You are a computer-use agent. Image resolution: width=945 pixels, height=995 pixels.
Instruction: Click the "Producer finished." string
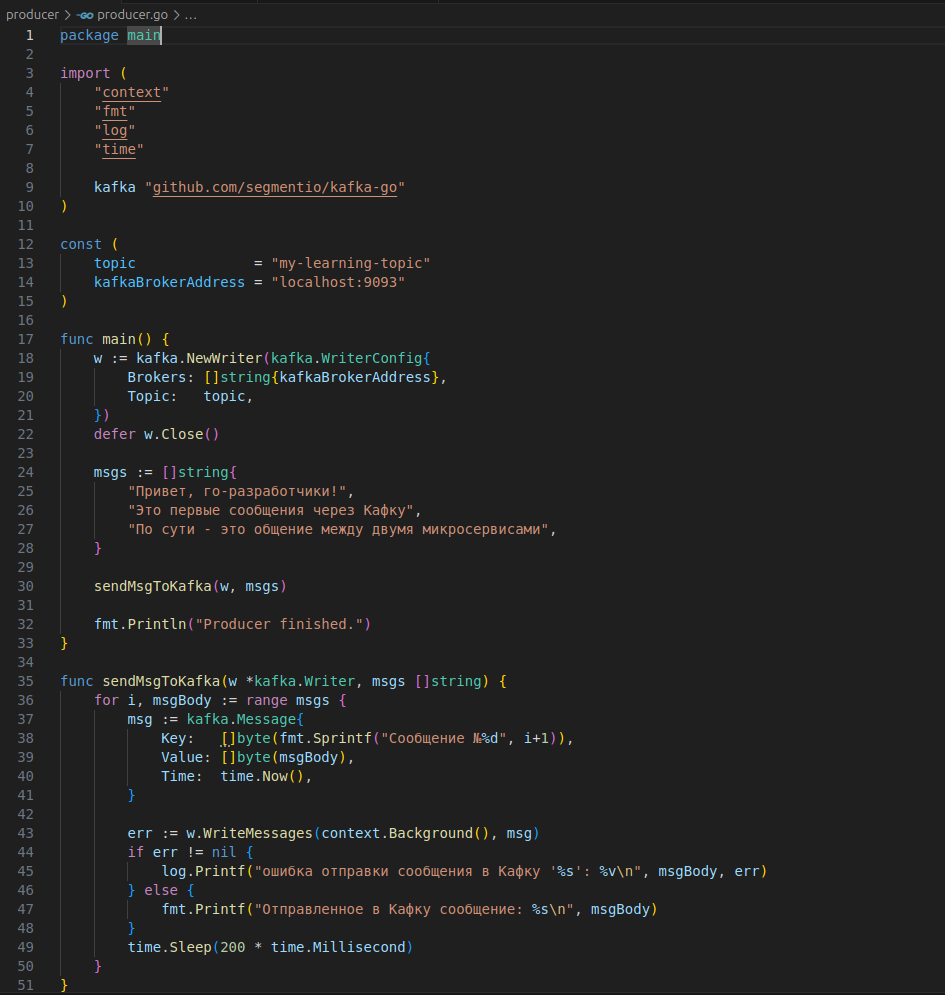tap(279, 624)
